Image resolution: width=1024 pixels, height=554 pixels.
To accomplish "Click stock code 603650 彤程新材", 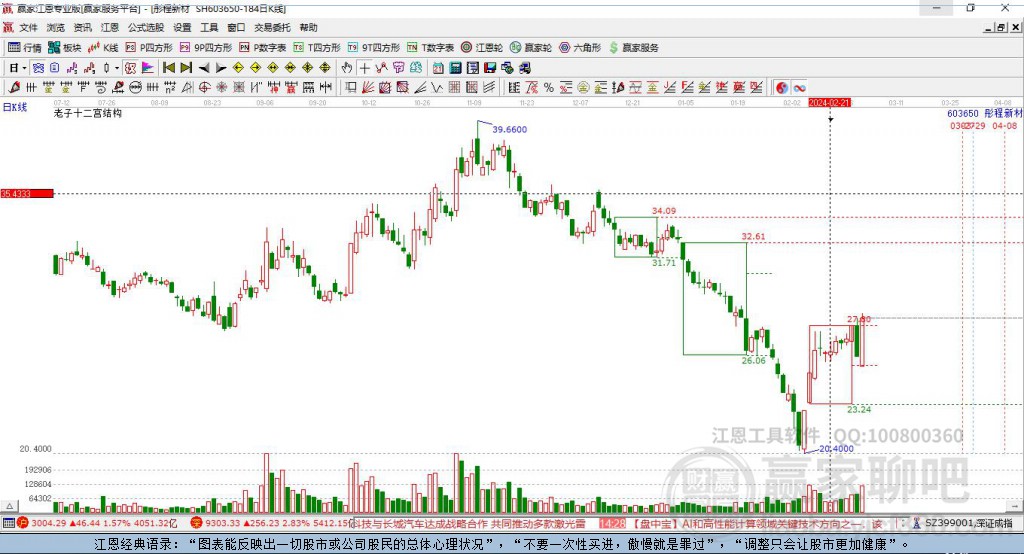I will (984, 113).
